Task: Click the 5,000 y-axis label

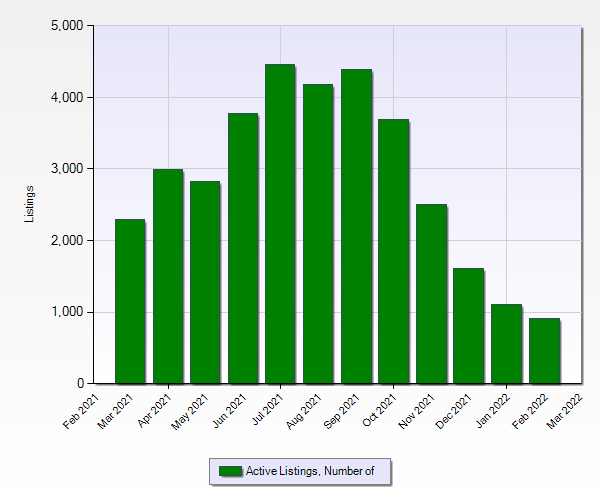Action: click(67, 26)
